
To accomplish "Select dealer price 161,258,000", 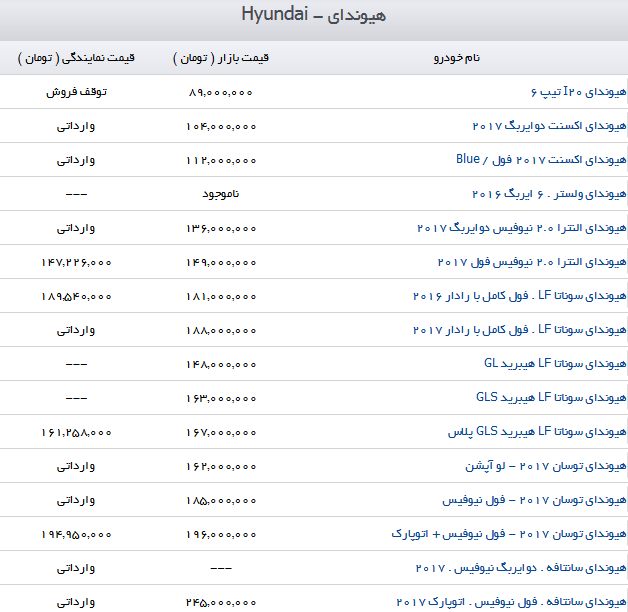I will click(x=76, y=433).
